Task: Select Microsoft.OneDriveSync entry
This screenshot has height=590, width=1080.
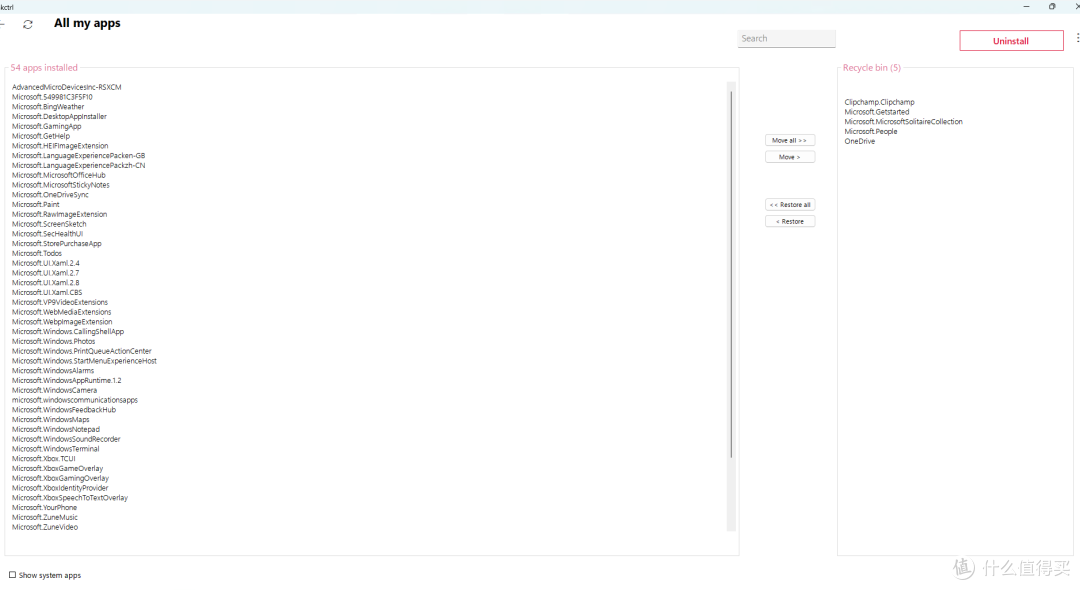Action: tap(50, 195)
